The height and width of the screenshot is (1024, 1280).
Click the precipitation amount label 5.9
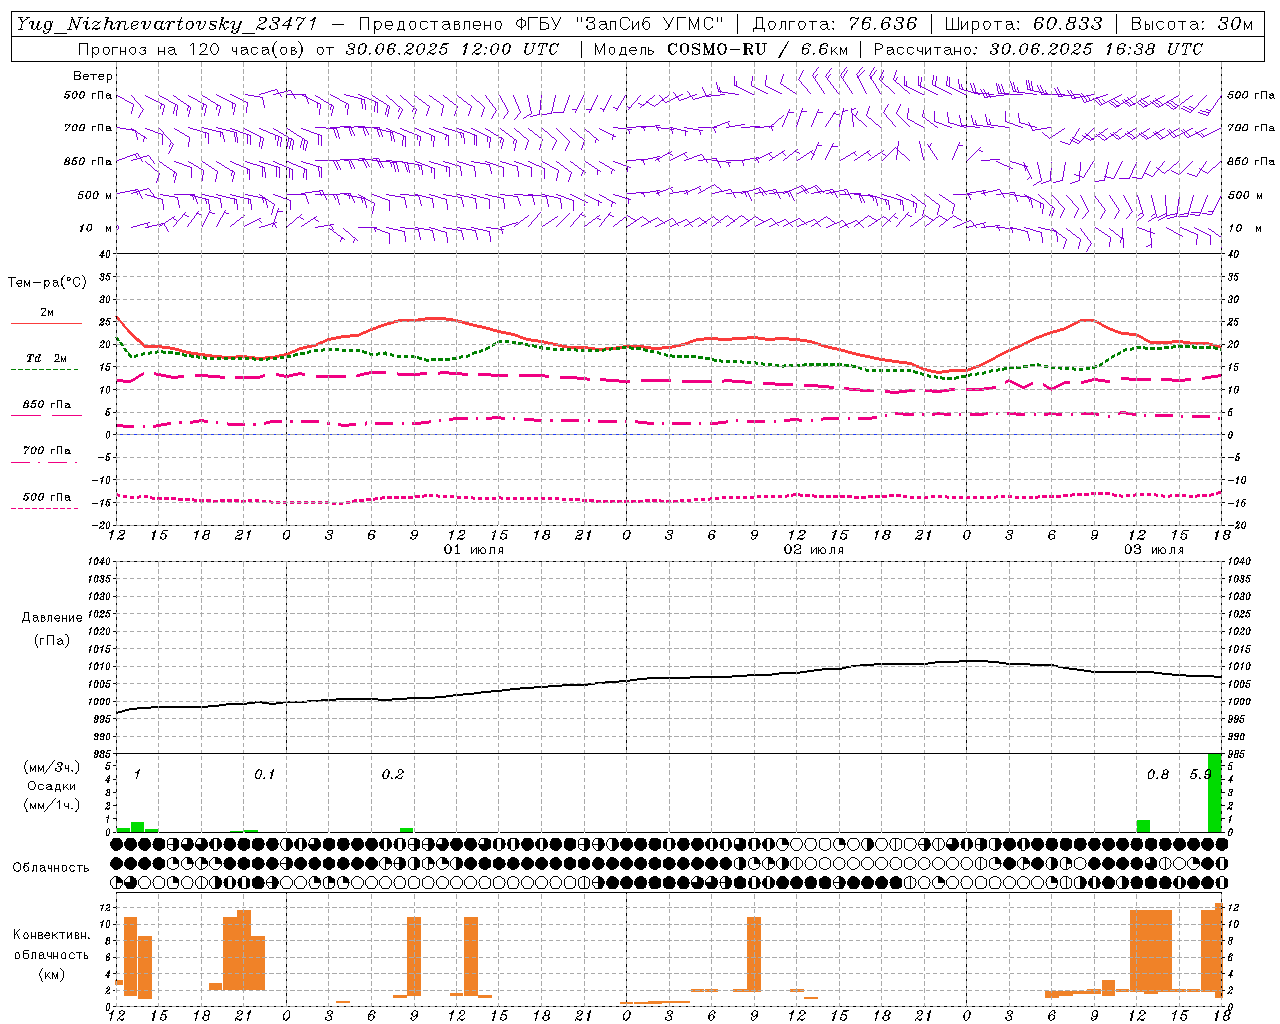(x=1200, y=775)
